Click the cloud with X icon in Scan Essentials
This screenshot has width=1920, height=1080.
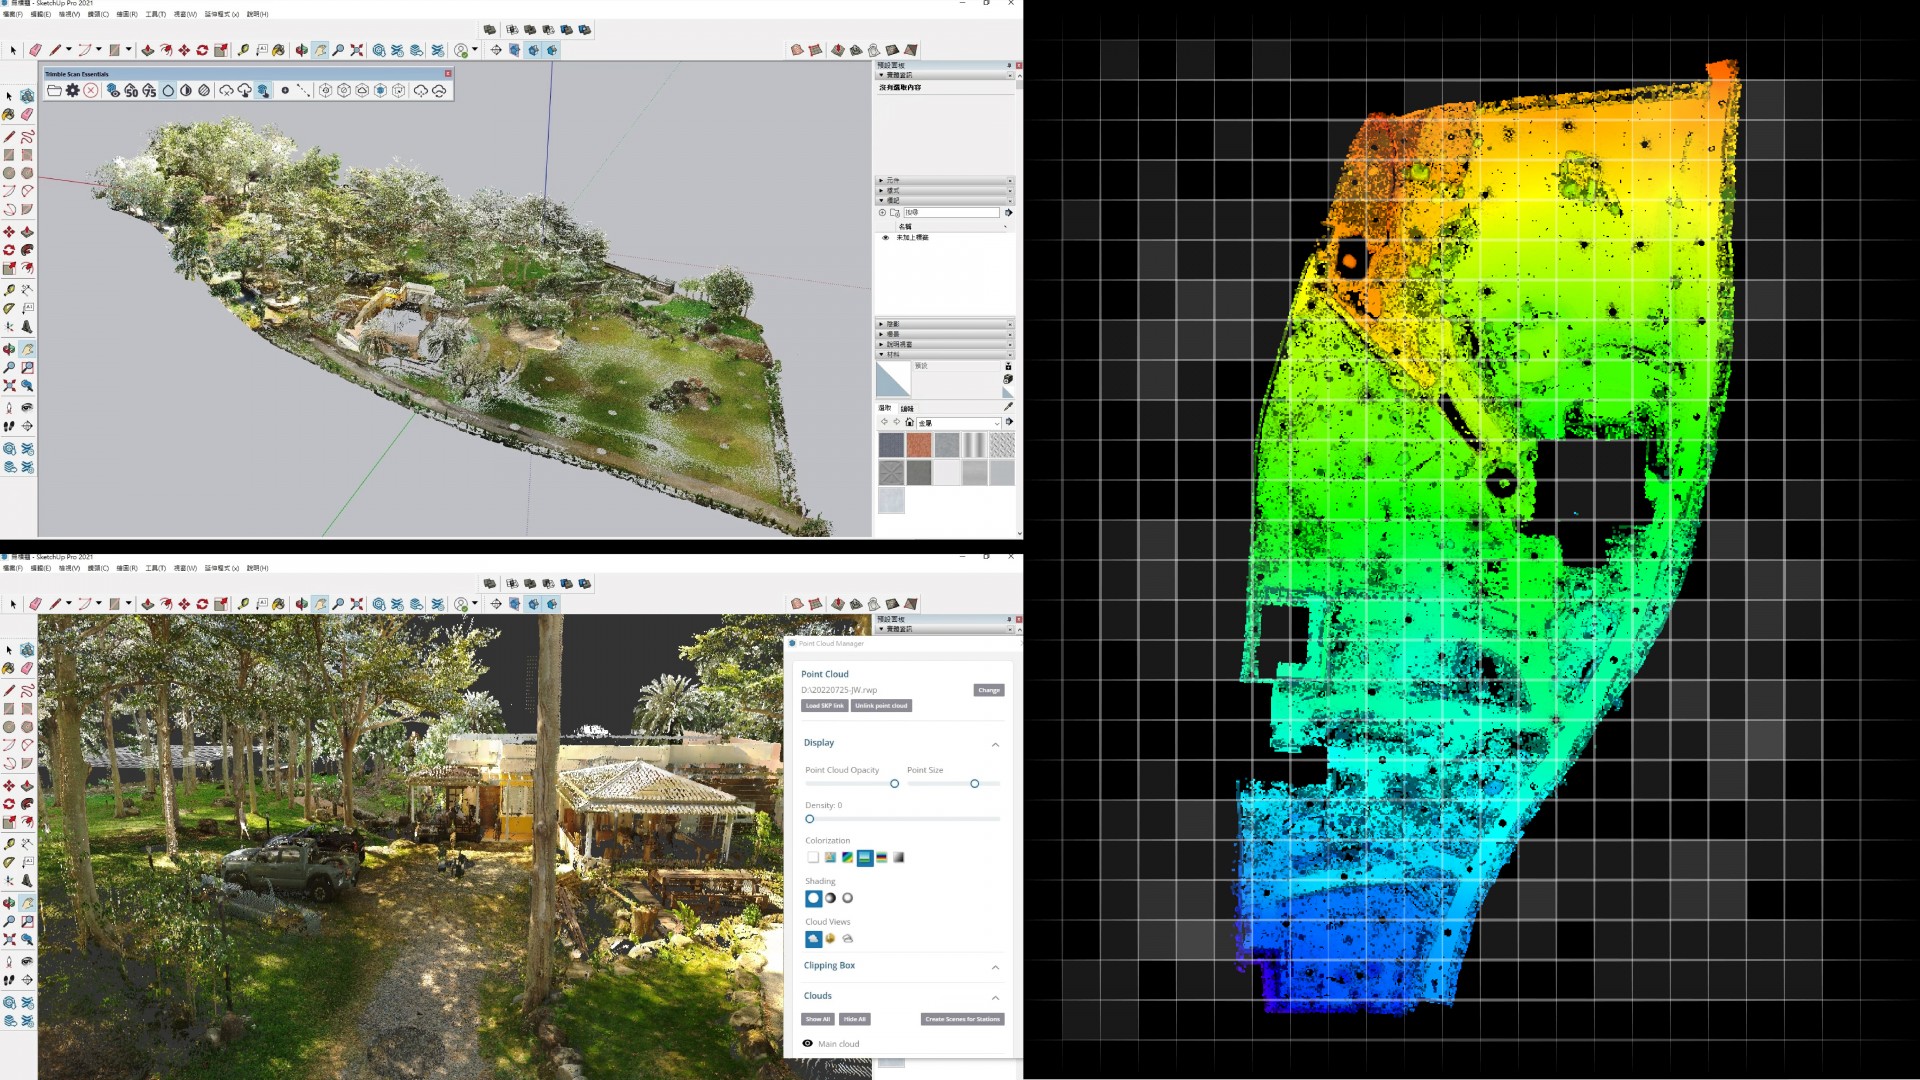(227, 91)
